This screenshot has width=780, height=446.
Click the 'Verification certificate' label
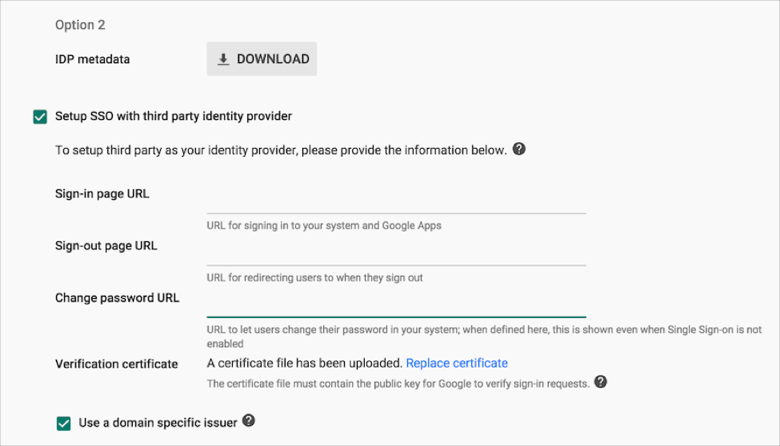pos(116,363)
